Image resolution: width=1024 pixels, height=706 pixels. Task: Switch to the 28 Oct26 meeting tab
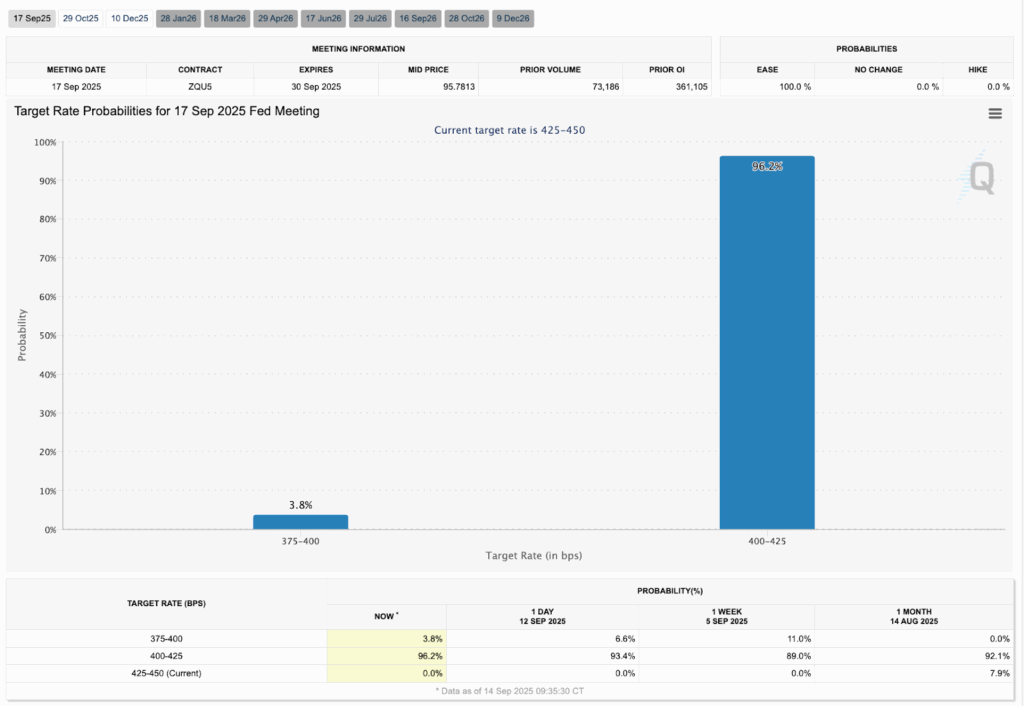467,18
